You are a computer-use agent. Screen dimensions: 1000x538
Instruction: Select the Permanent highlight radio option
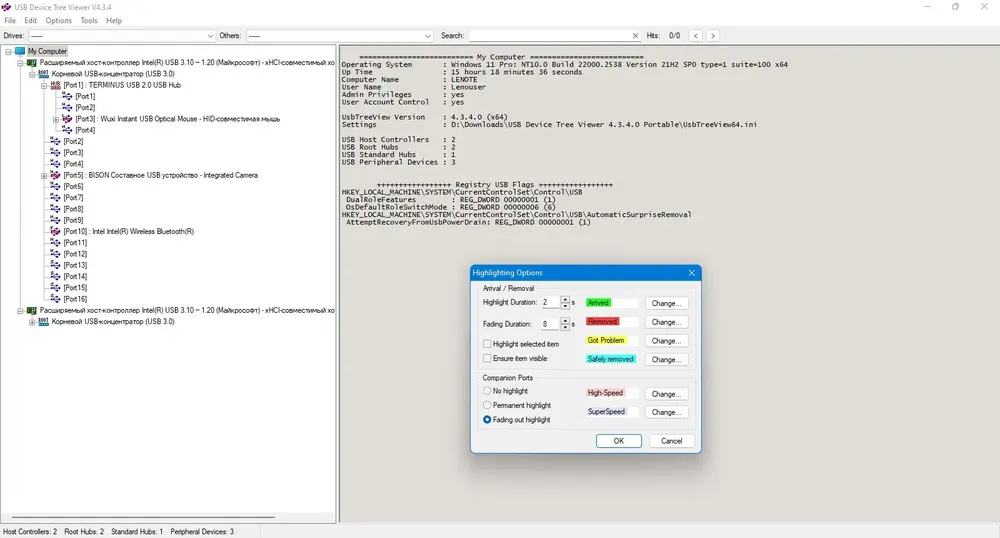487,405
